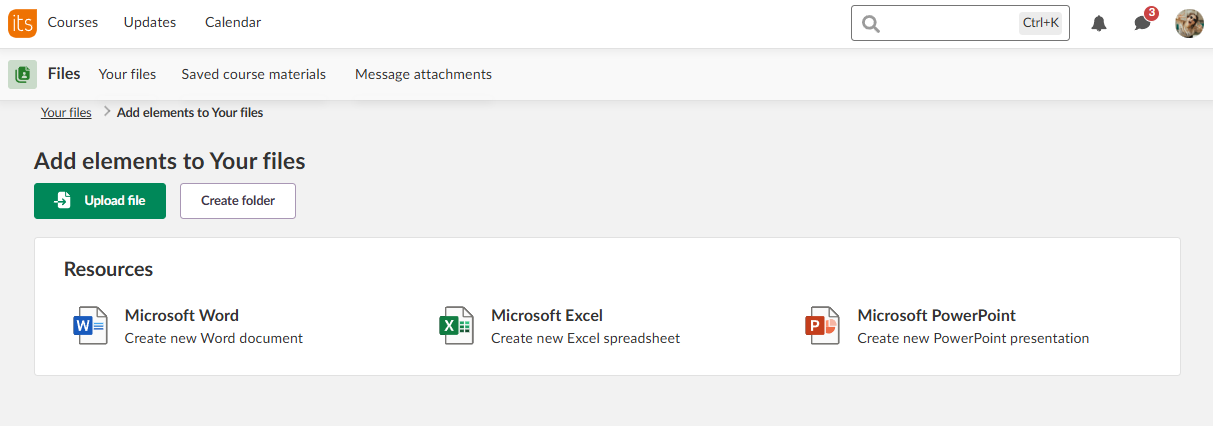Follow the Your files breadcrumb link
The image size is (1213, 426).
pyautogui.click(x=66, y=113)
